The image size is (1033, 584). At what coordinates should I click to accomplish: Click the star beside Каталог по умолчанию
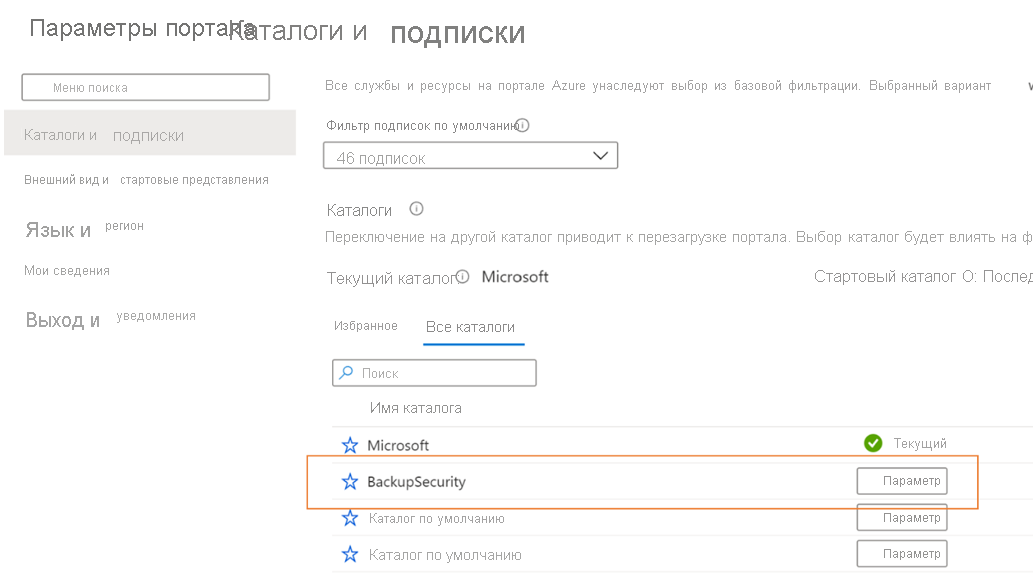pos(350,517)
